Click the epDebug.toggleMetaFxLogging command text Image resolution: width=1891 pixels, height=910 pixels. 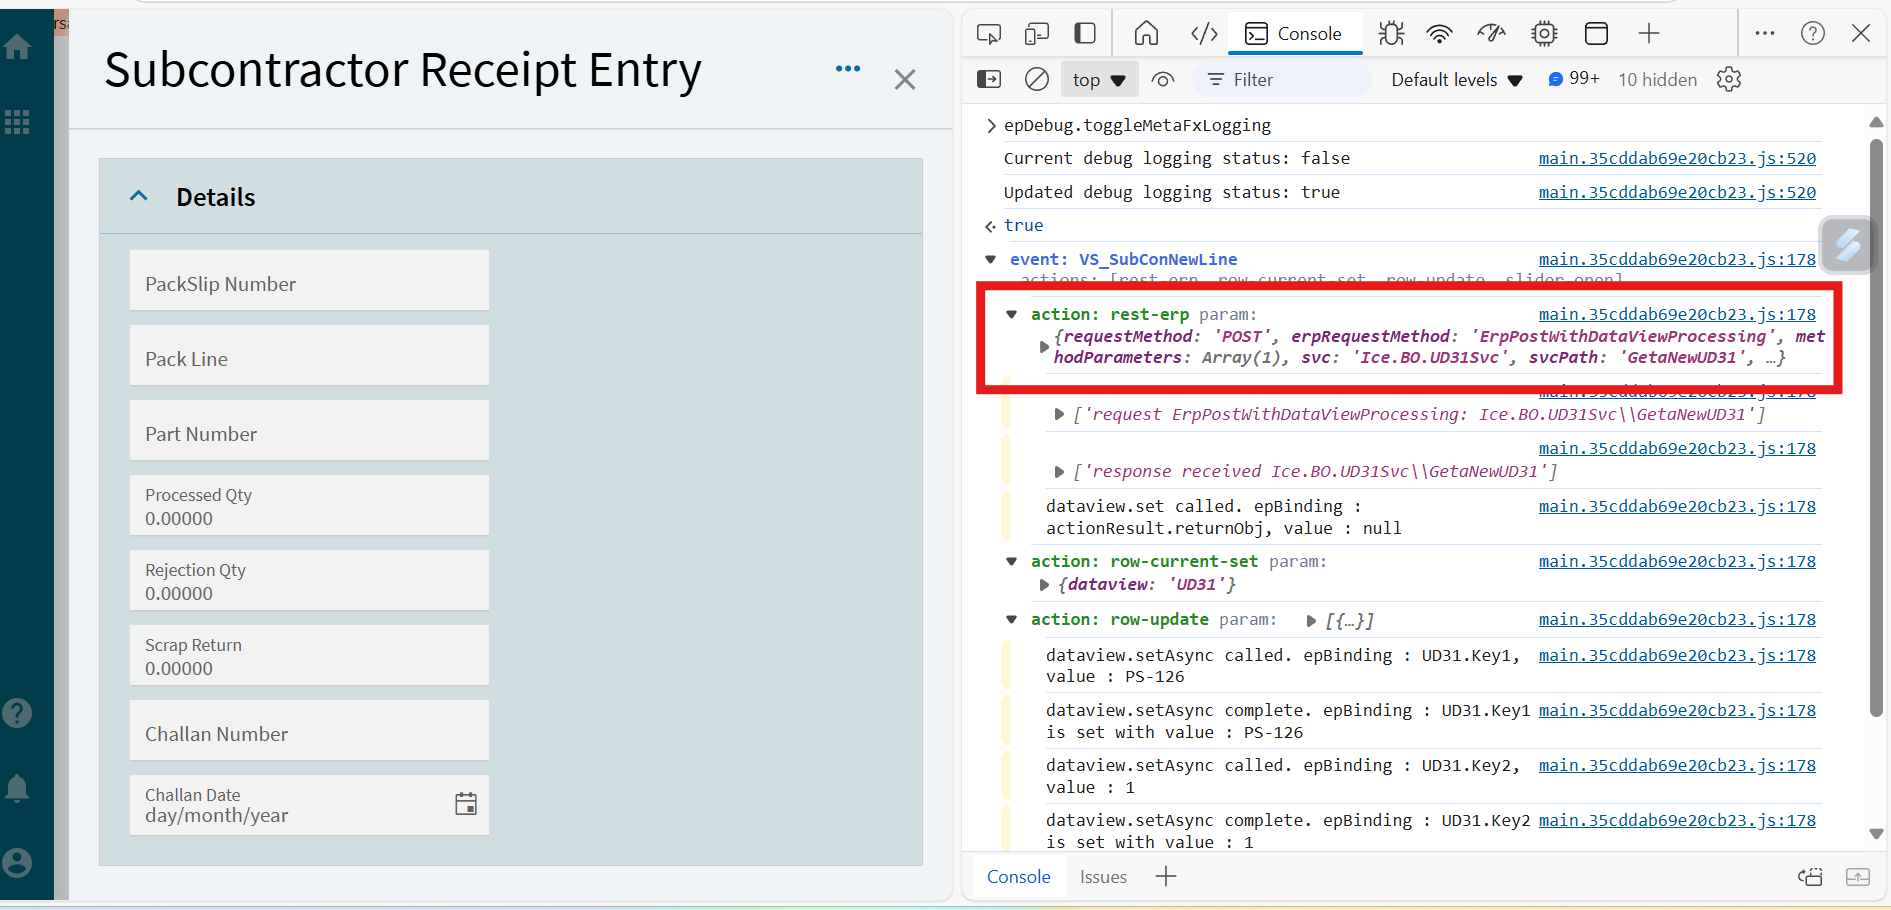[1138, 125]
